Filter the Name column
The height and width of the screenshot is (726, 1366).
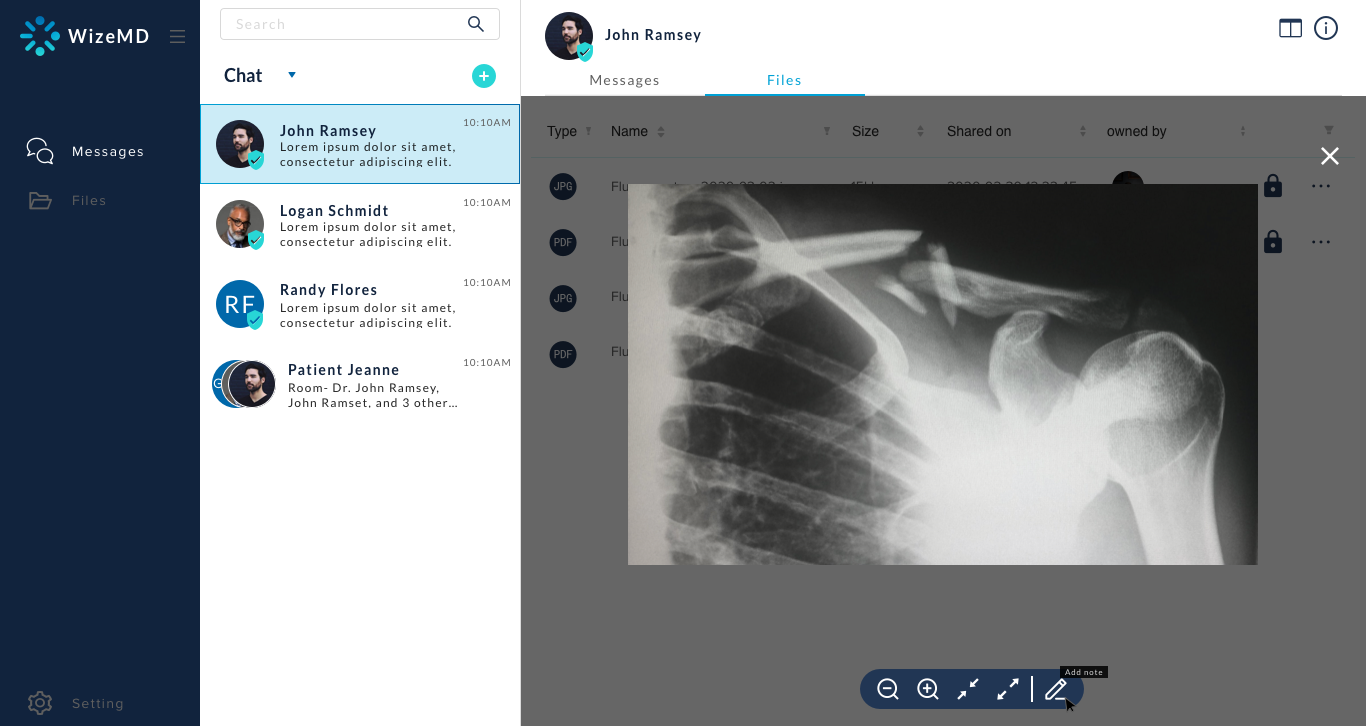826,131
